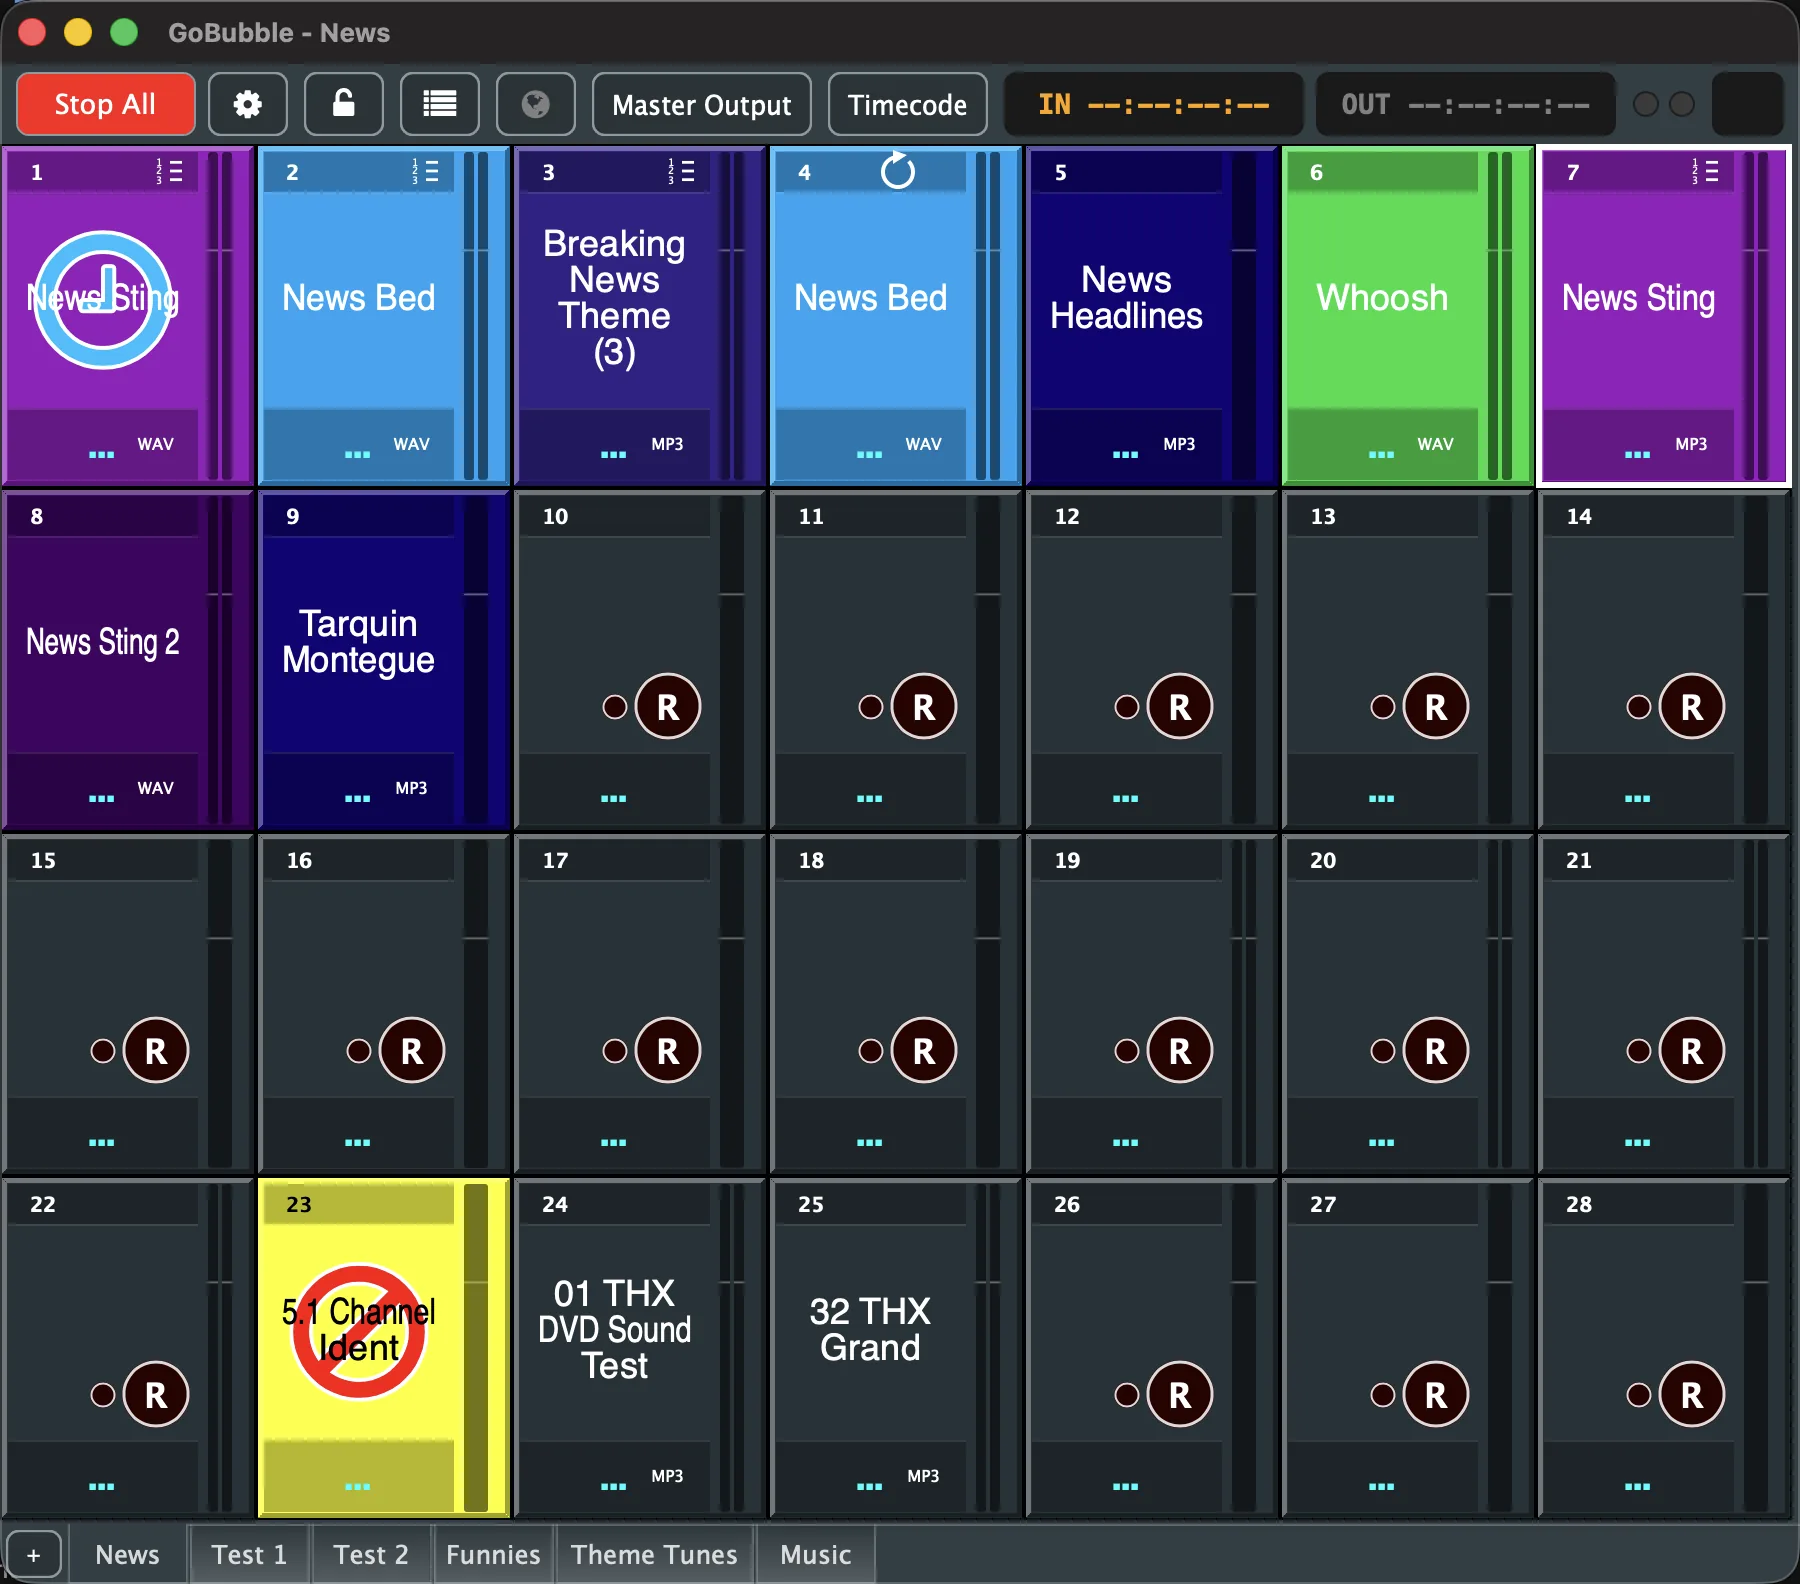Click the loop icon on pad 4
The height and width of the screenshot is (1584, 1800).
coord(897,171)
